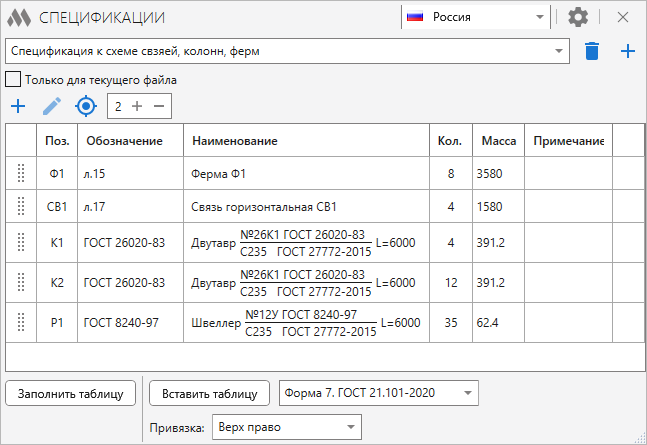Image resolution: width=647 pixels, height=445 pixels.
Task: Click the 'Вставить таблицу' button
Action: (209, 393)
